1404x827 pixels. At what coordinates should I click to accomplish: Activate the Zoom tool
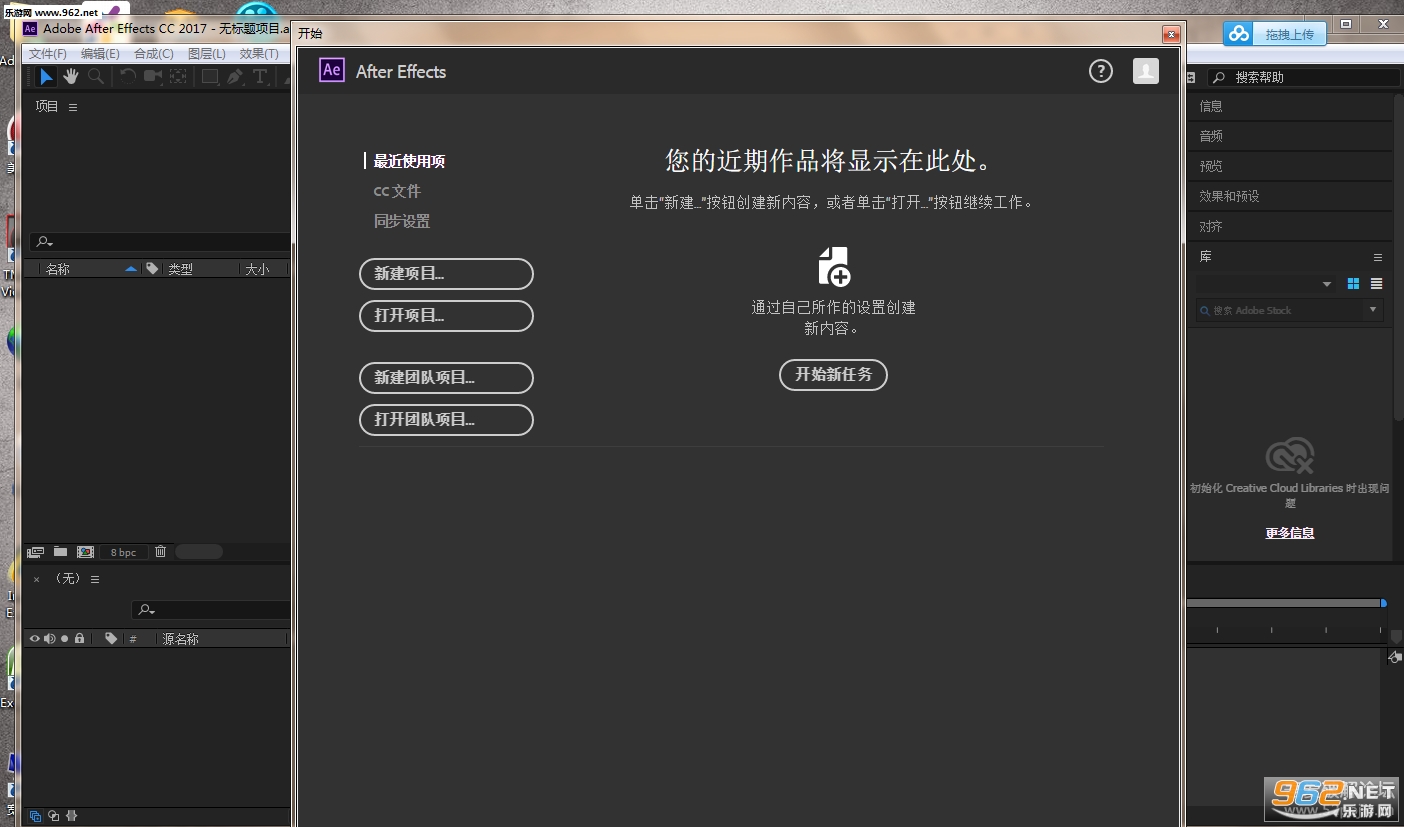tap(97, 77)
